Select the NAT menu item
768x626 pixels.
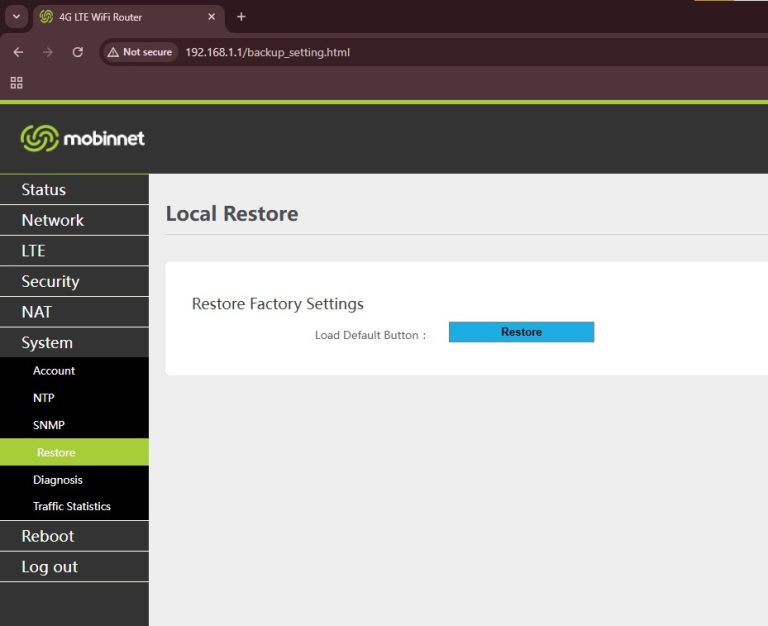point(37,312)
